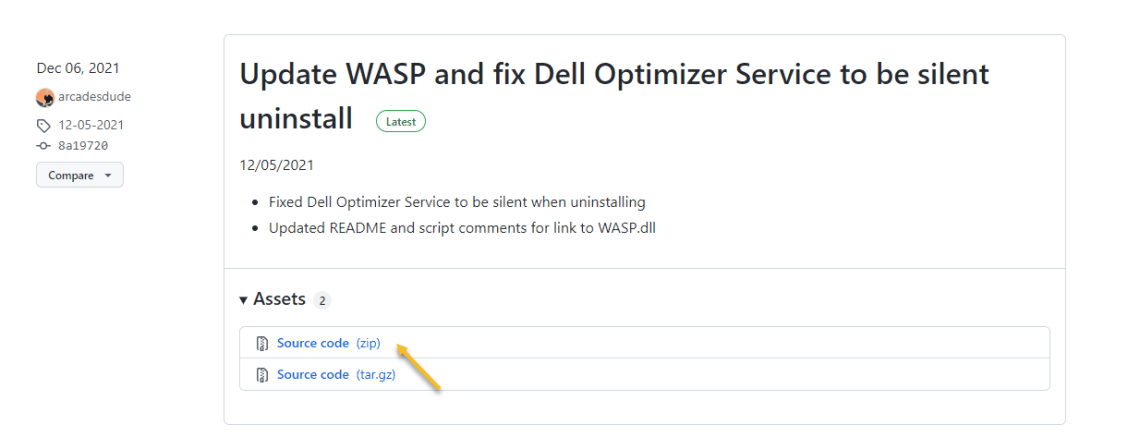
Task: Open the 12-05-2021 tag link
Action: click(x=91, y=125)
